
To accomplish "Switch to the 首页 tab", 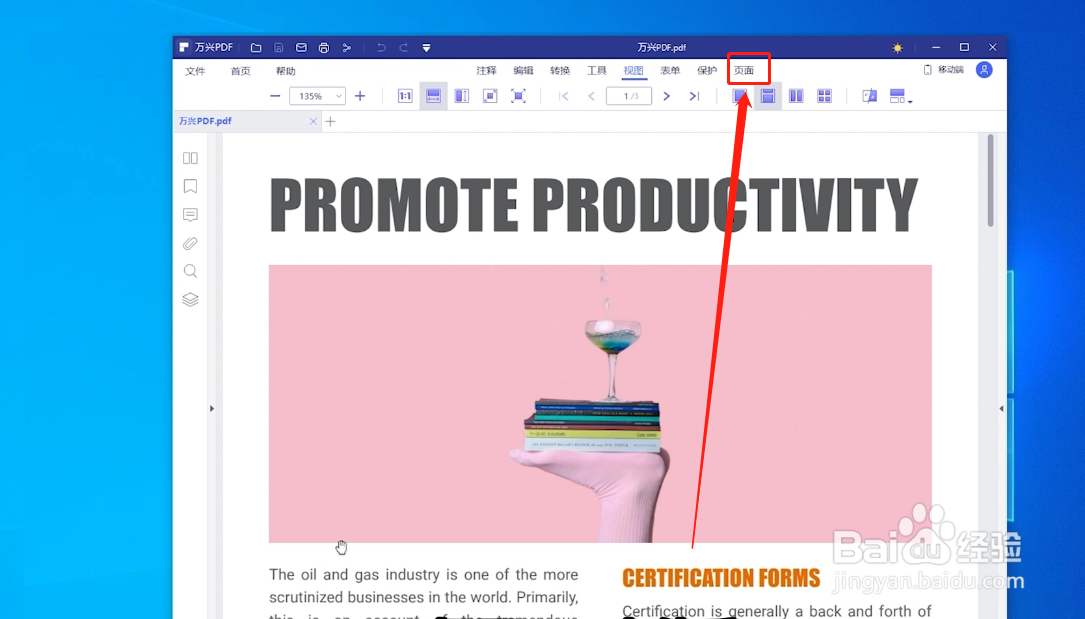I will (240, 71).
